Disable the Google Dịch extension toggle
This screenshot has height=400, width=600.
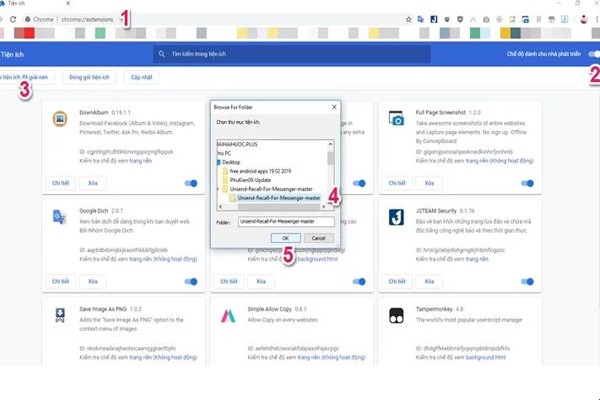point(191,282)
